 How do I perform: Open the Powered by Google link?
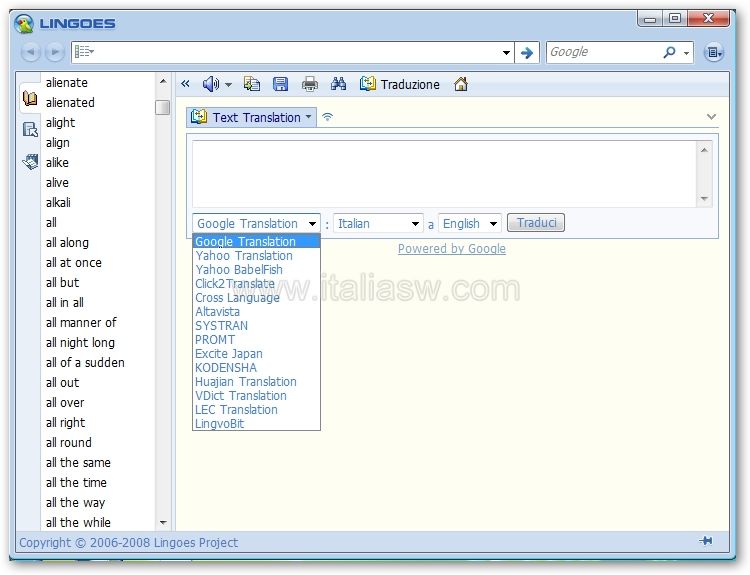point(452,249)
